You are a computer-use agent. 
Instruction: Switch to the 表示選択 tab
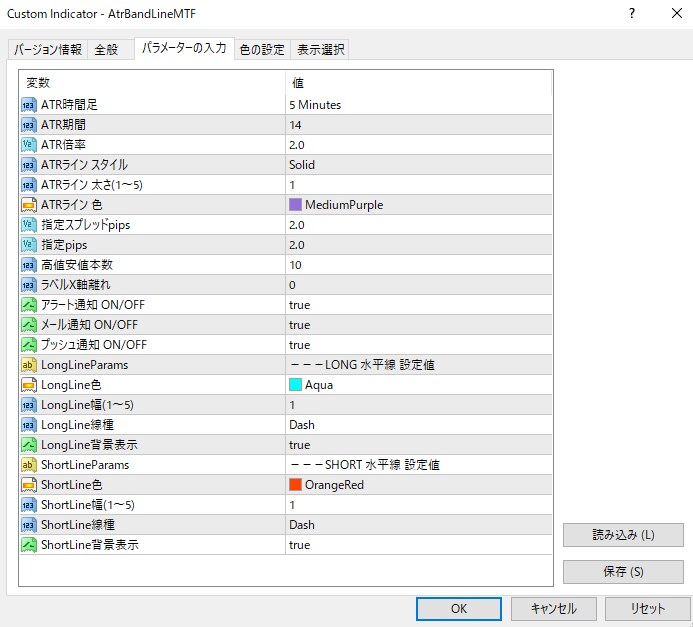(320, 49)
